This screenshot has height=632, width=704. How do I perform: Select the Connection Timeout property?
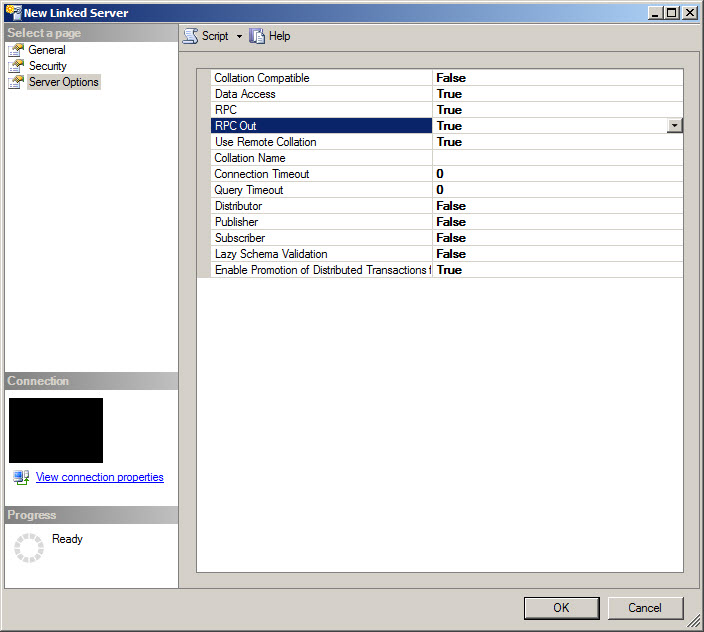click(x=321, y=174)
